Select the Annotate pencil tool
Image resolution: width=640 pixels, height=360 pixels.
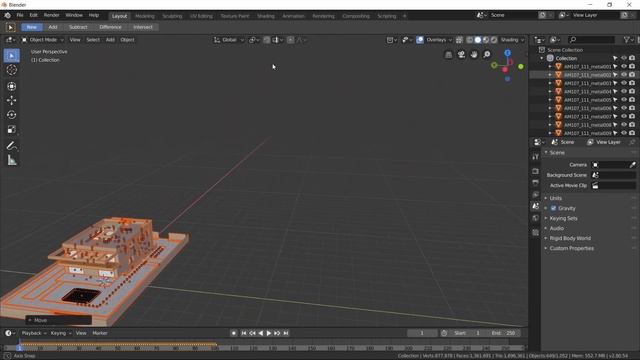(x=11, y=146)
